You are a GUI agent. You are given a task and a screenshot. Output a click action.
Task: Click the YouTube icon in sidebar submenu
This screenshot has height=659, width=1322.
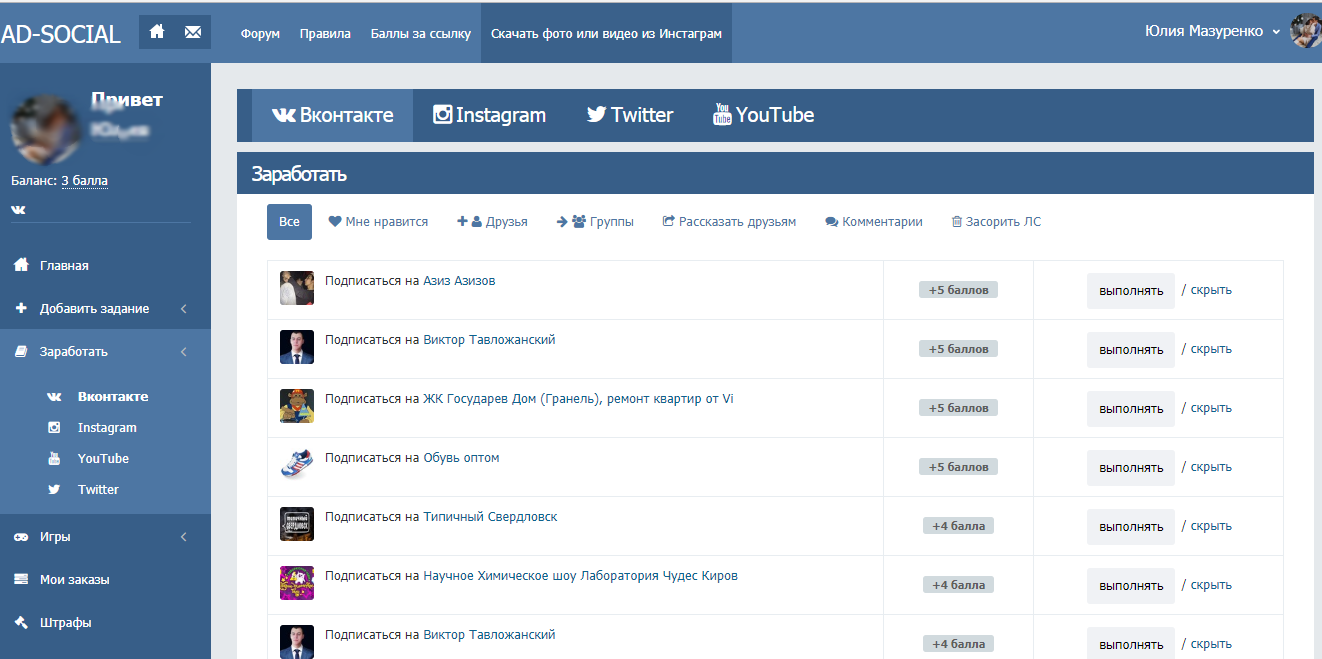[54, 459]
